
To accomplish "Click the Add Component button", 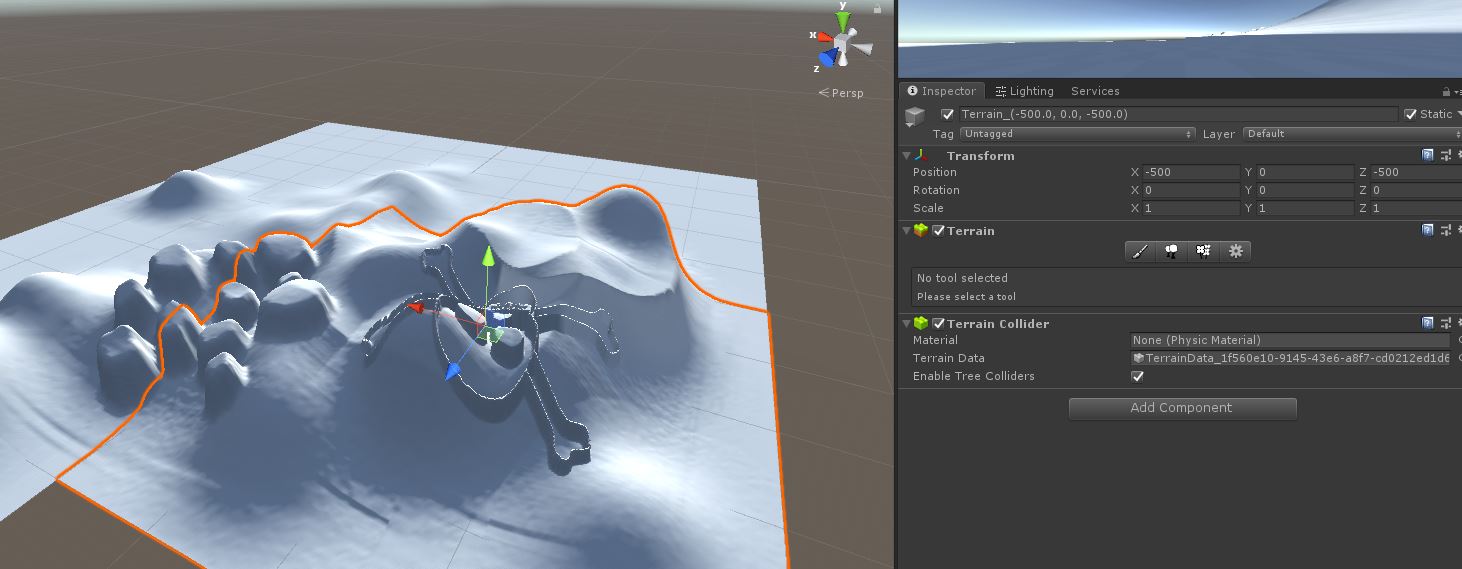I will [1182, 408].
